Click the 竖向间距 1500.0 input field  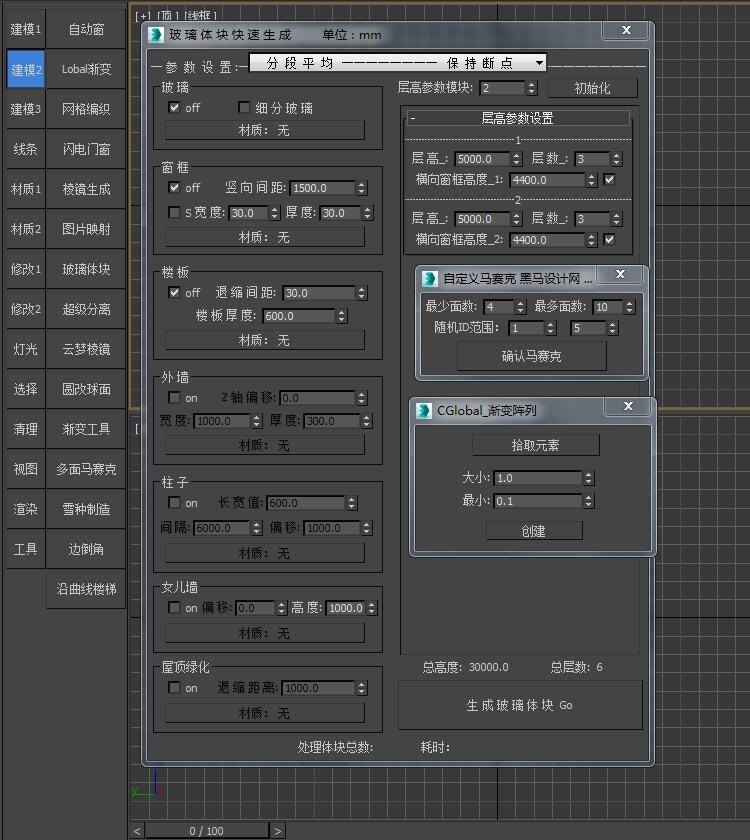(322, 188)
